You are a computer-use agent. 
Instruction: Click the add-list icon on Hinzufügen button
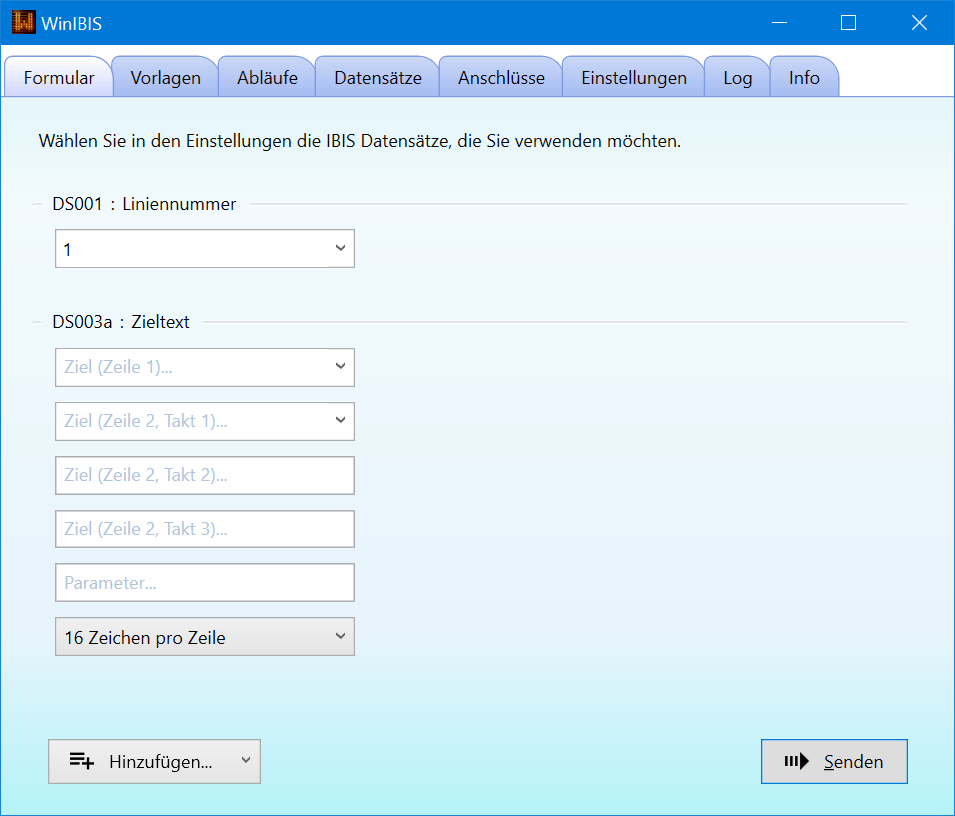click(x=82, y=761)
